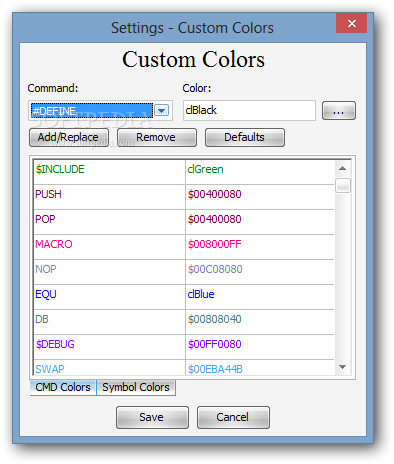Click the list scrollbar thumb
The width and height of the screenshot is (394, 464).
click(343, 186)
